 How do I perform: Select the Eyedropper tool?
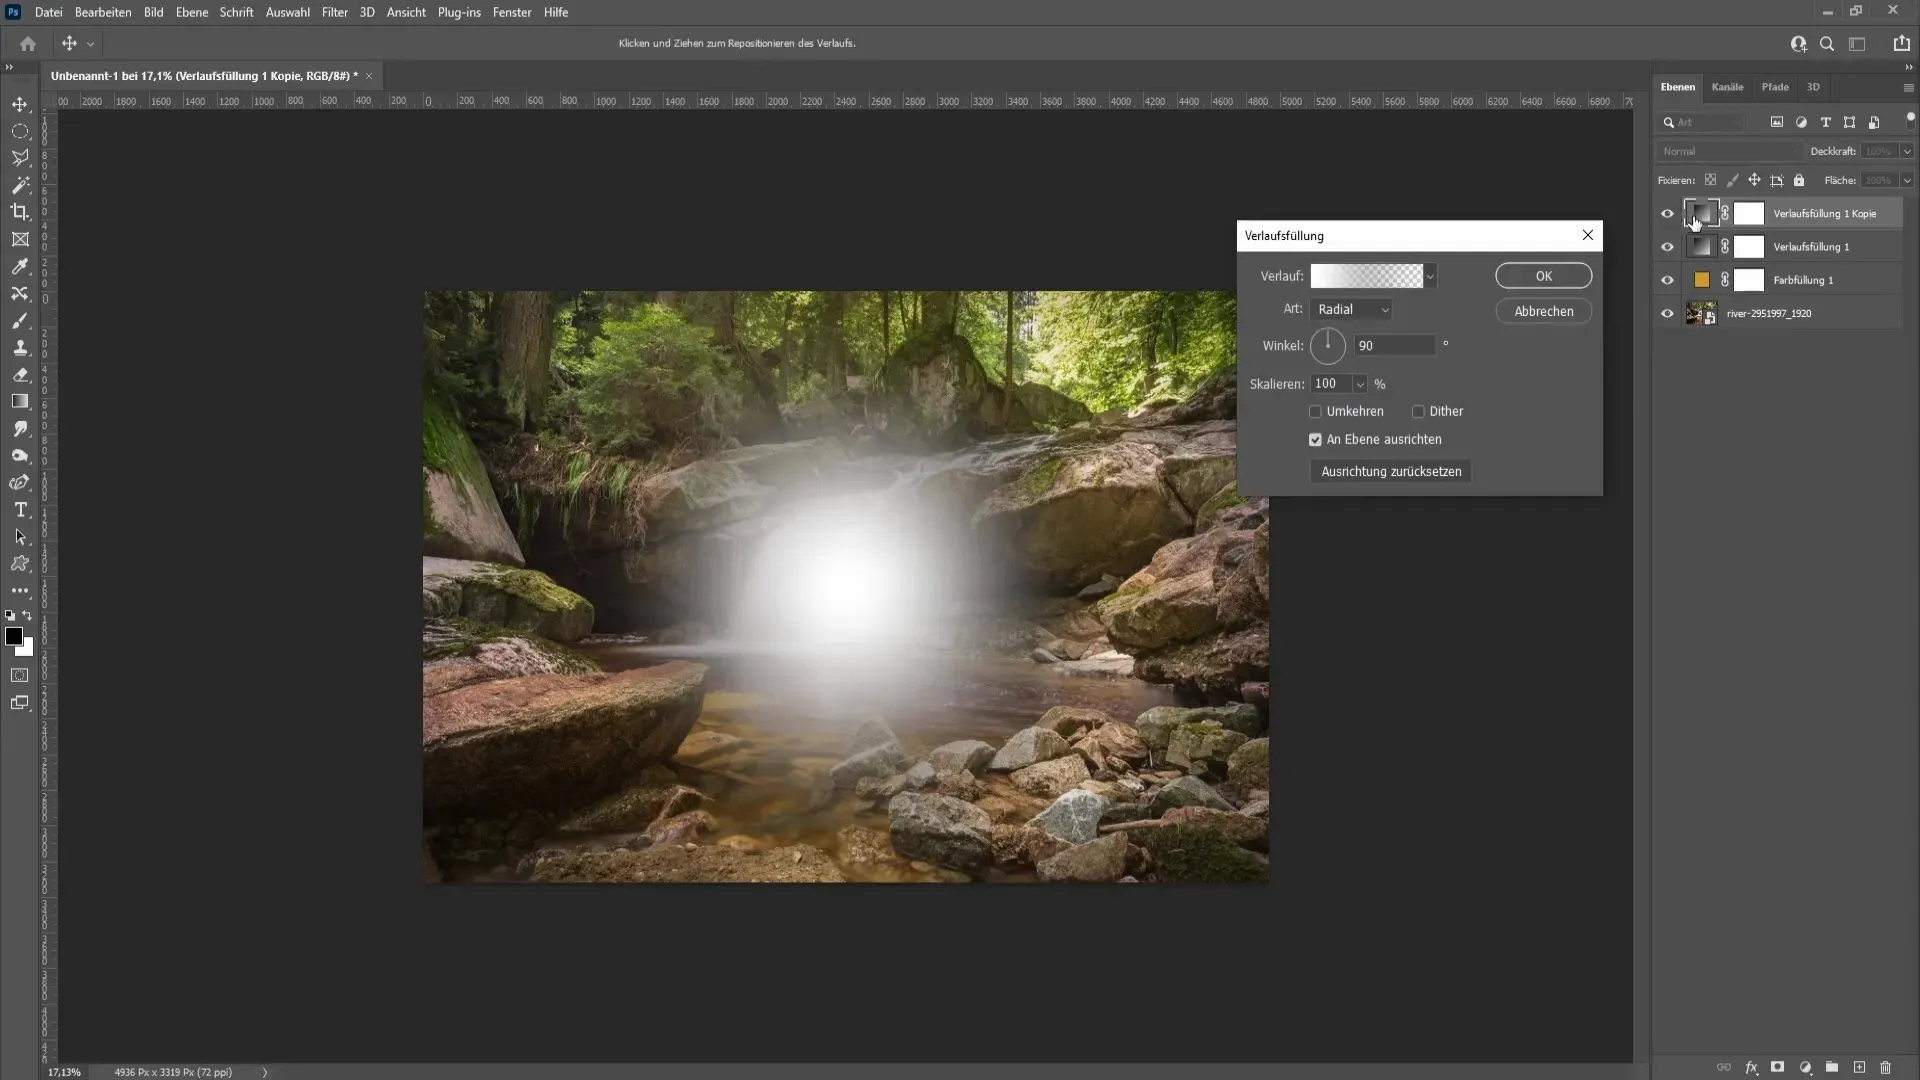point(20,266)
